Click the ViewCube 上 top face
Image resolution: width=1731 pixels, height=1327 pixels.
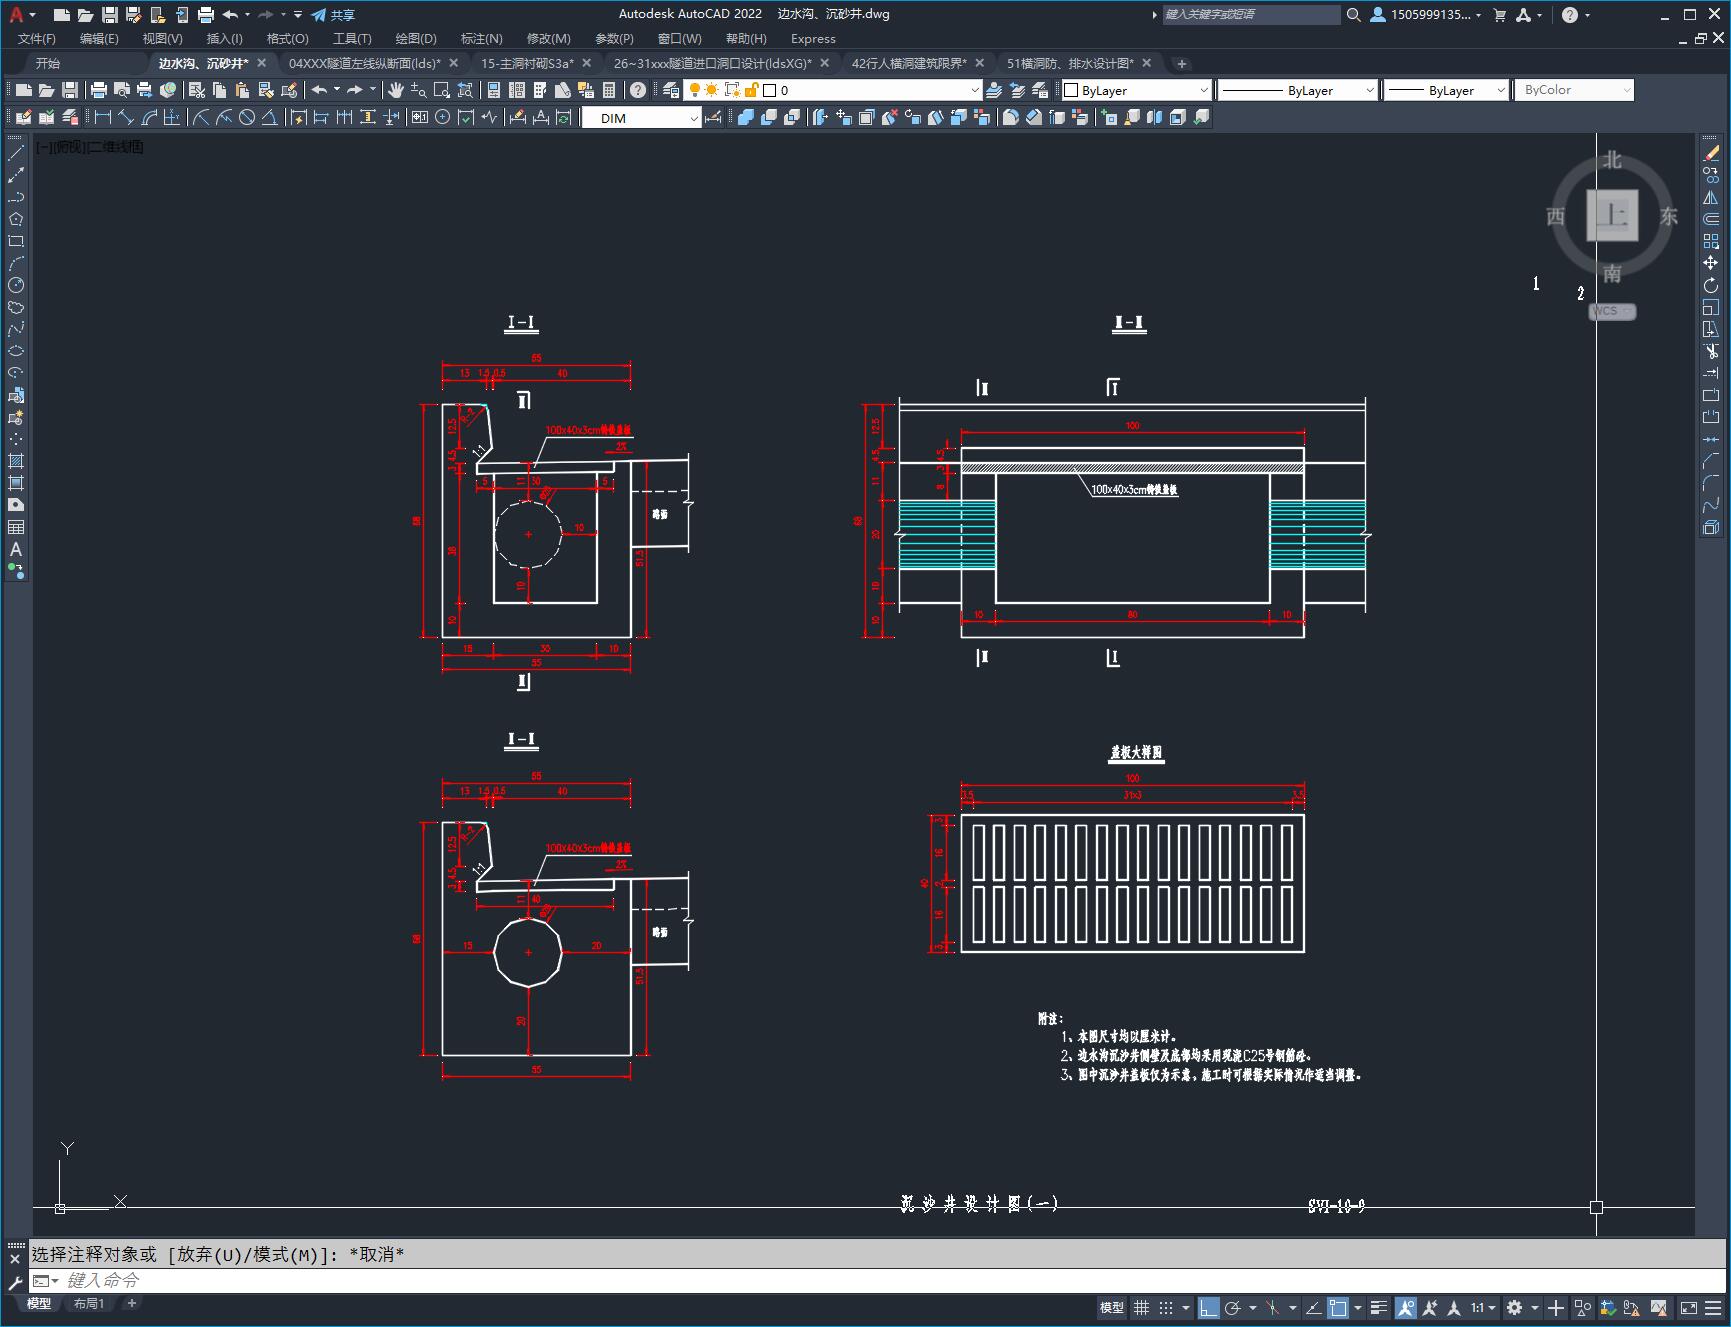[1612, 215]
